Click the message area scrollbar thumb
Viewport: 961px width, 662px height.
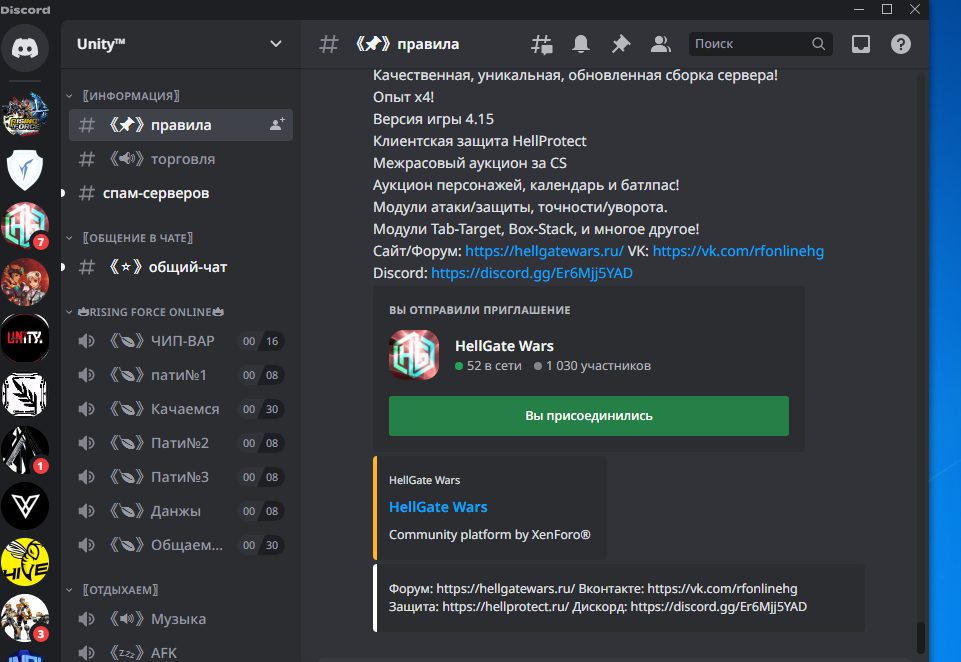coord(920,637)
